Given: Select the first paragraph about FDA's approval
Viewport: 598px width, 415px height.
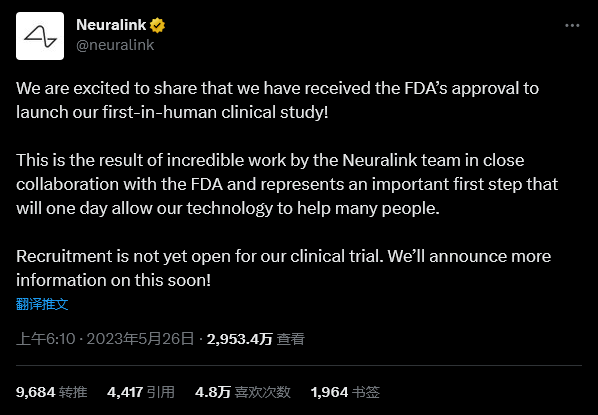Looking at the screenshot, I should point(277,100).
